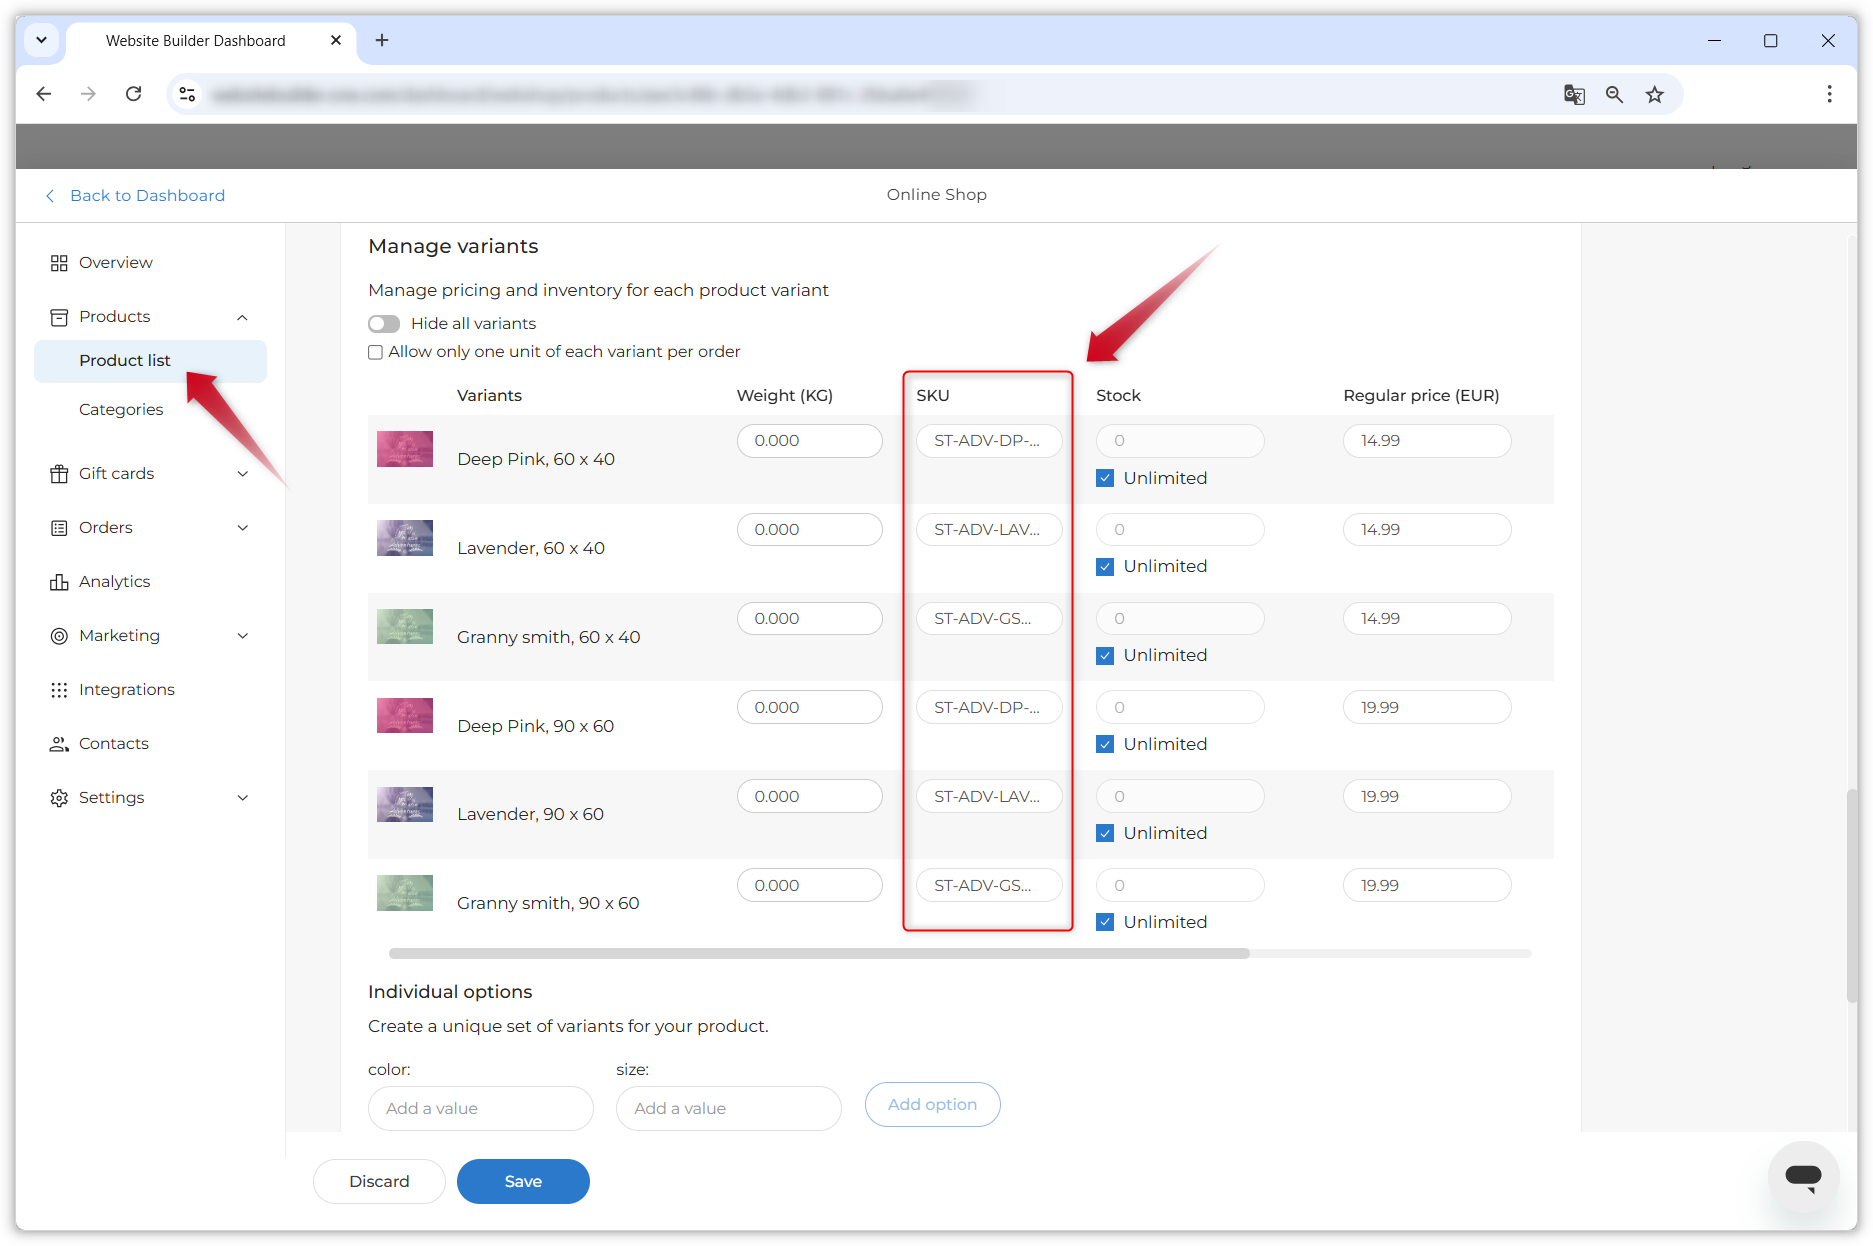Click the Gift cards present icon
Viewport: 1873px width, 1246px height.
(x=59, y=474)
